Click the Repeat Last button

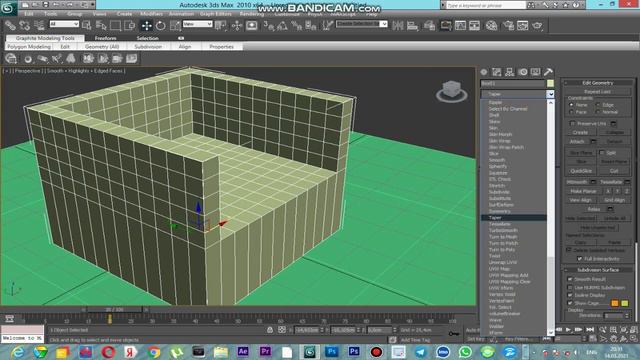[598, 92]
